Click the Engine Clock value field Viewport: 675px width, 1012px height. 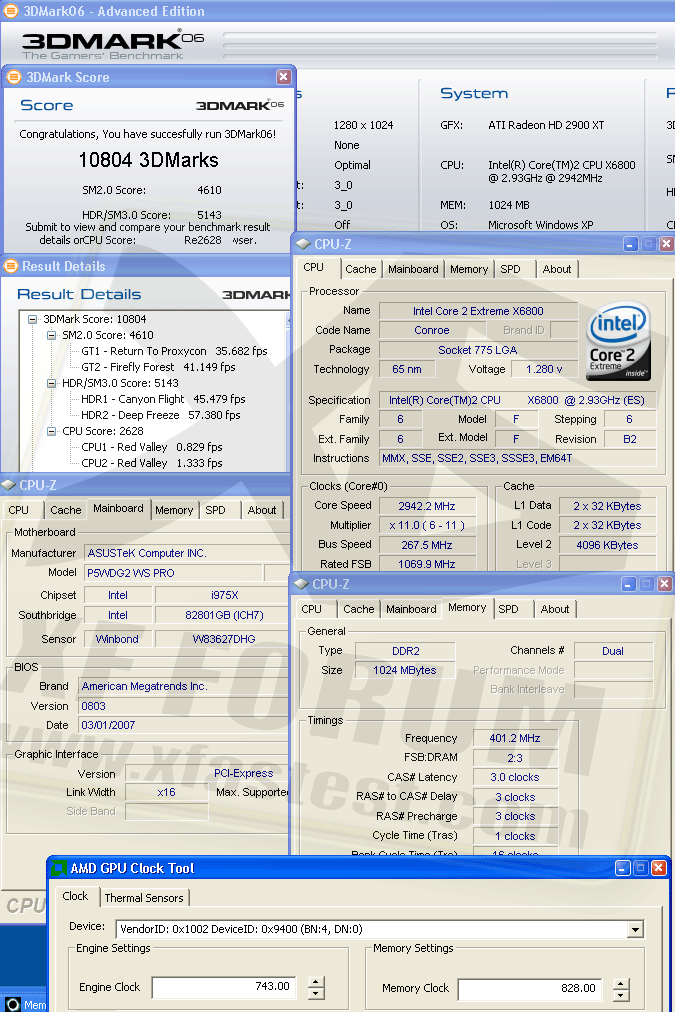(224, 987)
